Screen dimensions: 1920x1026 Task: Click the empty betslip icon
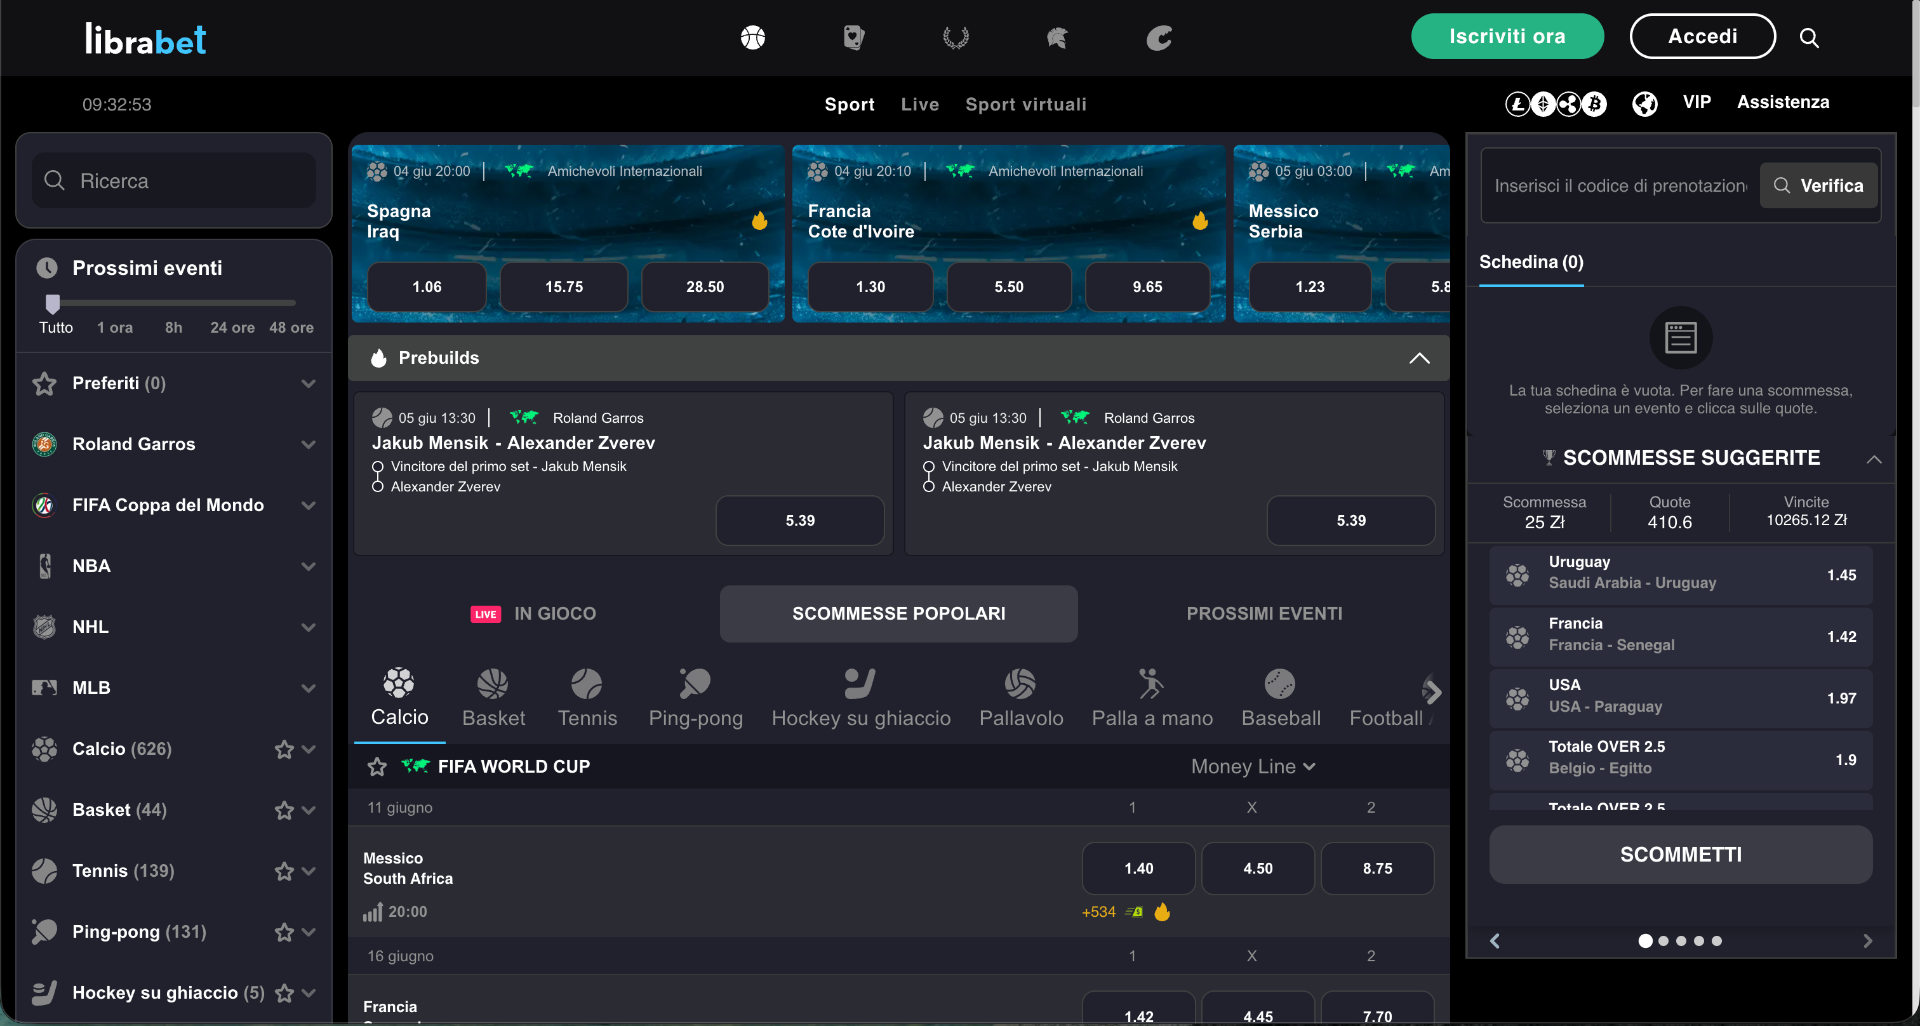tap(1680, 338)
